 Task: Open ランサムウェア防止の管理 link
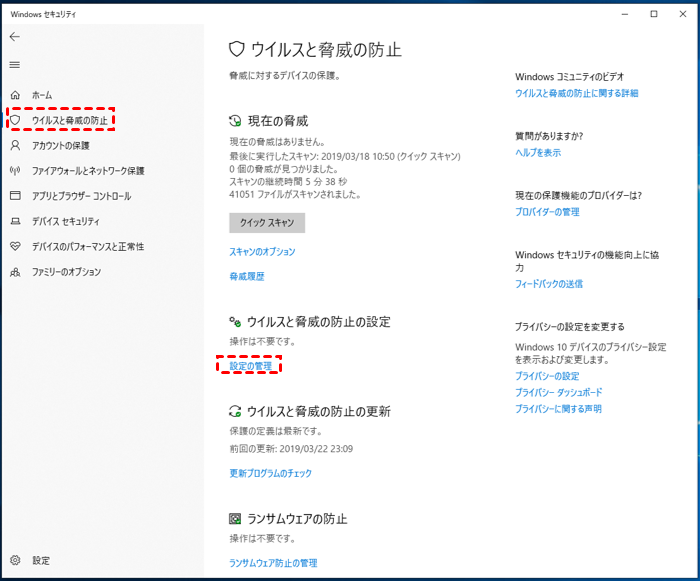click(273, 563)
